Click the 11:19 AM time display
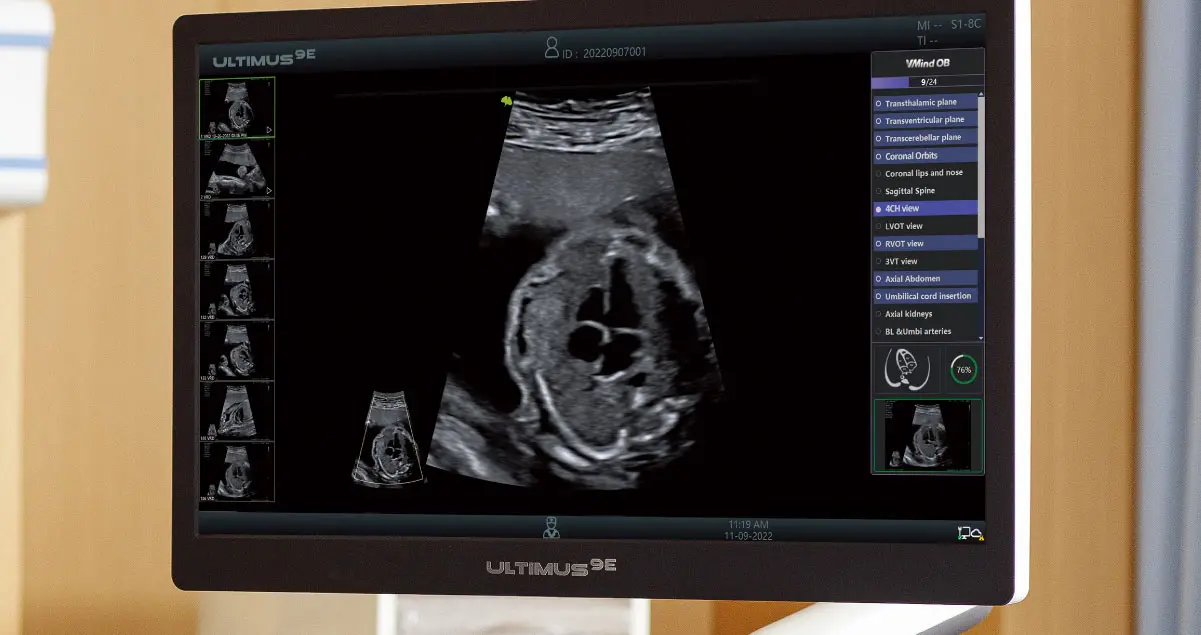The image size is (1201, 635). (748, 524)
